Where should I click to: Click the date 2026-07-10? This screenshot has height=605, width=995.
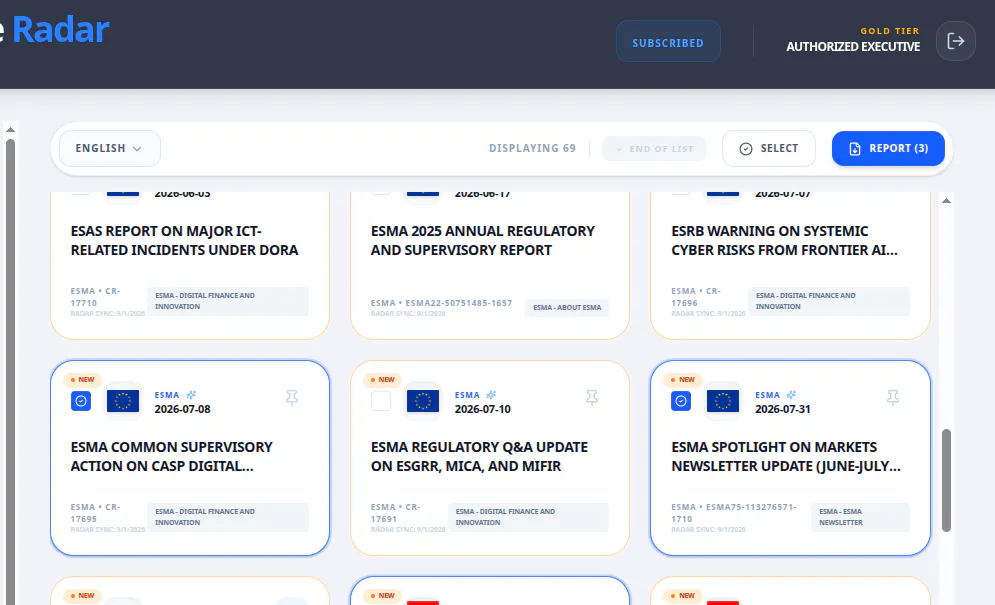[x=482, y=409]
